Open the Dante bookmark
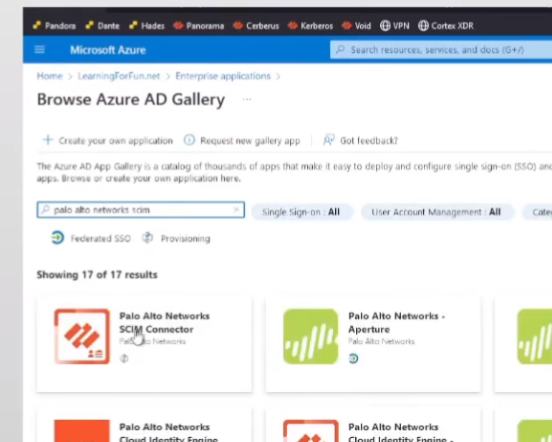The image size is (552, 442). tap(102, 26)
